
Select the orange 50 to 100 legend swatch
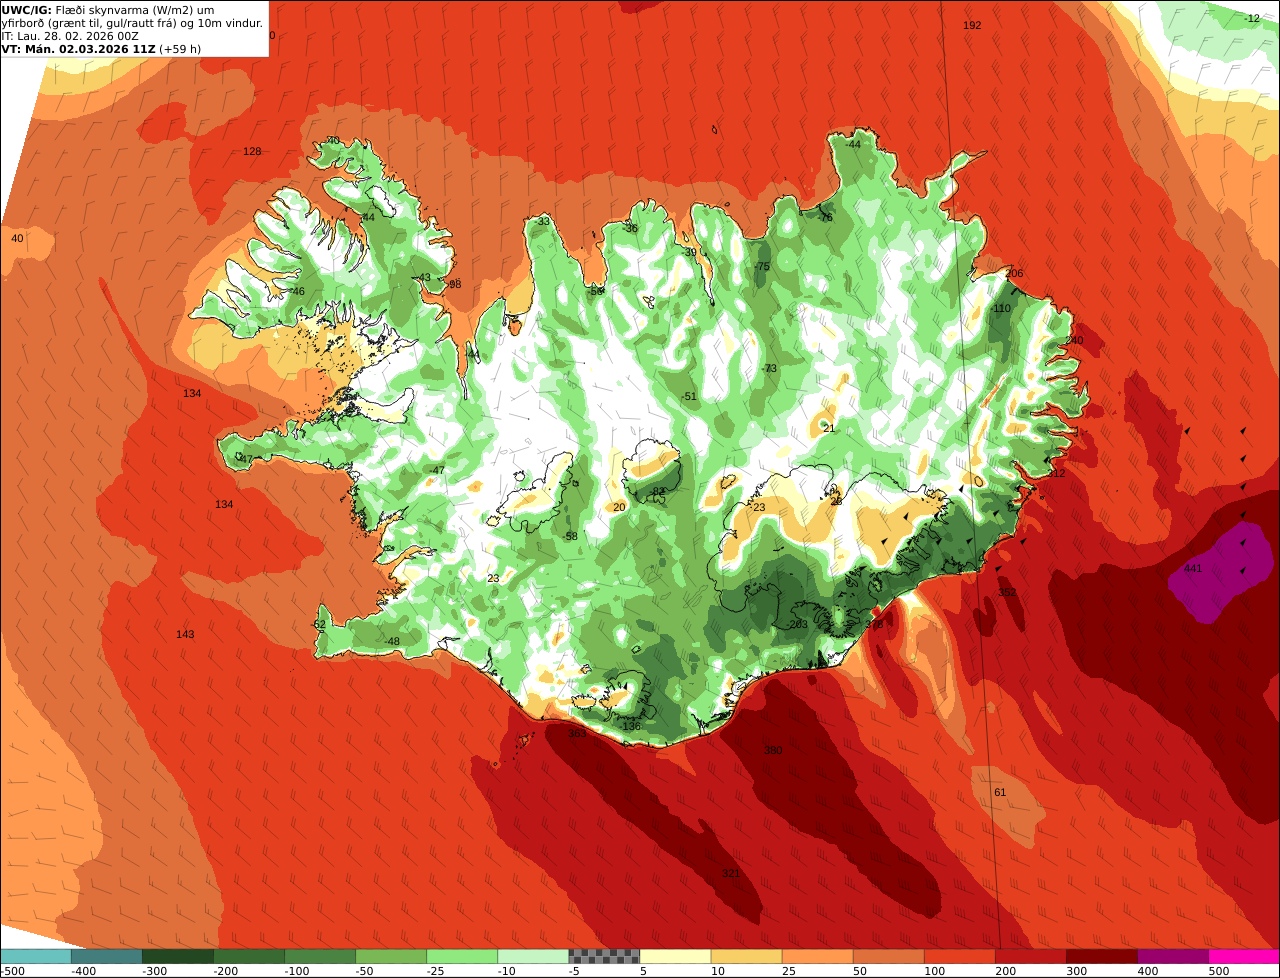pyautogui.click(x=888, y=956)
